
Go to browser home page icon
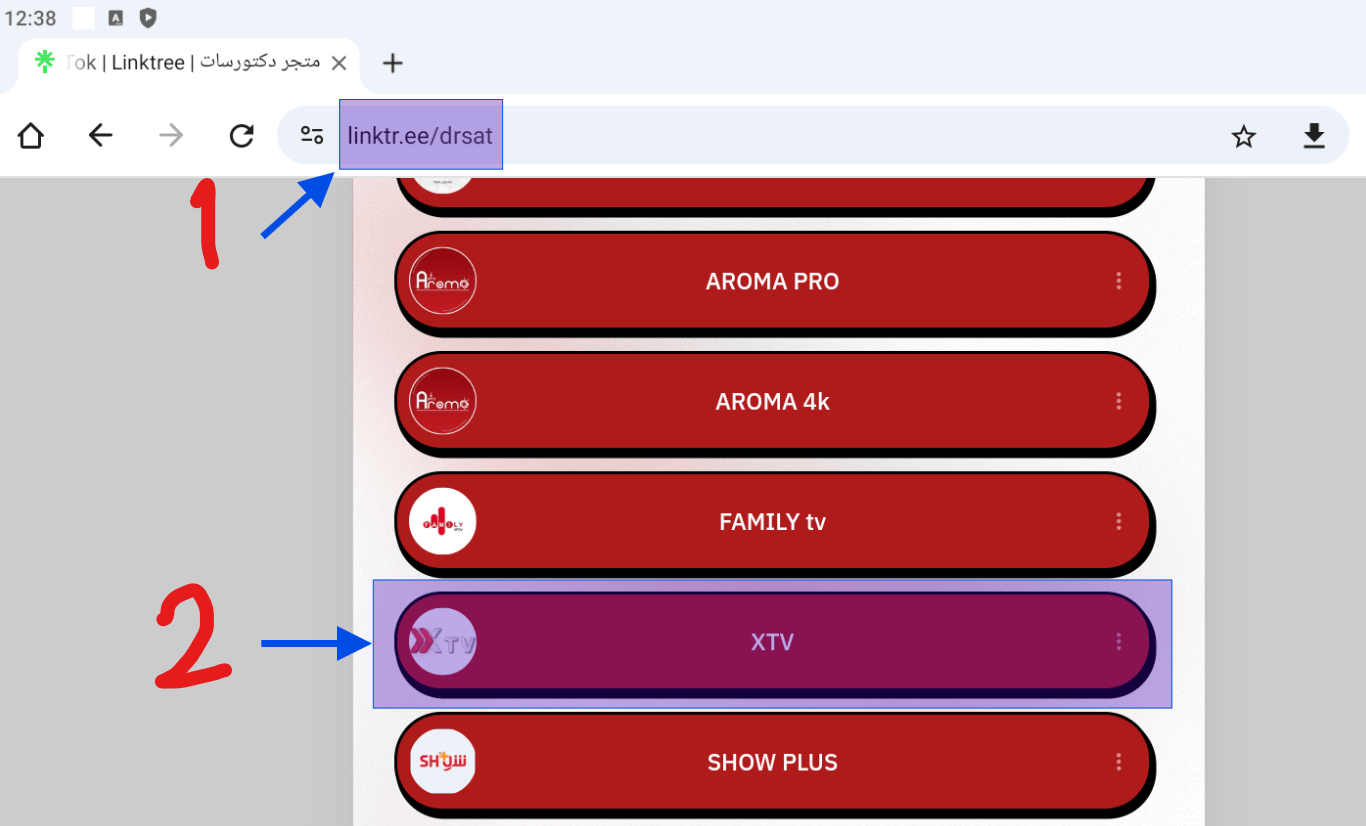click(x=31, y=136)
